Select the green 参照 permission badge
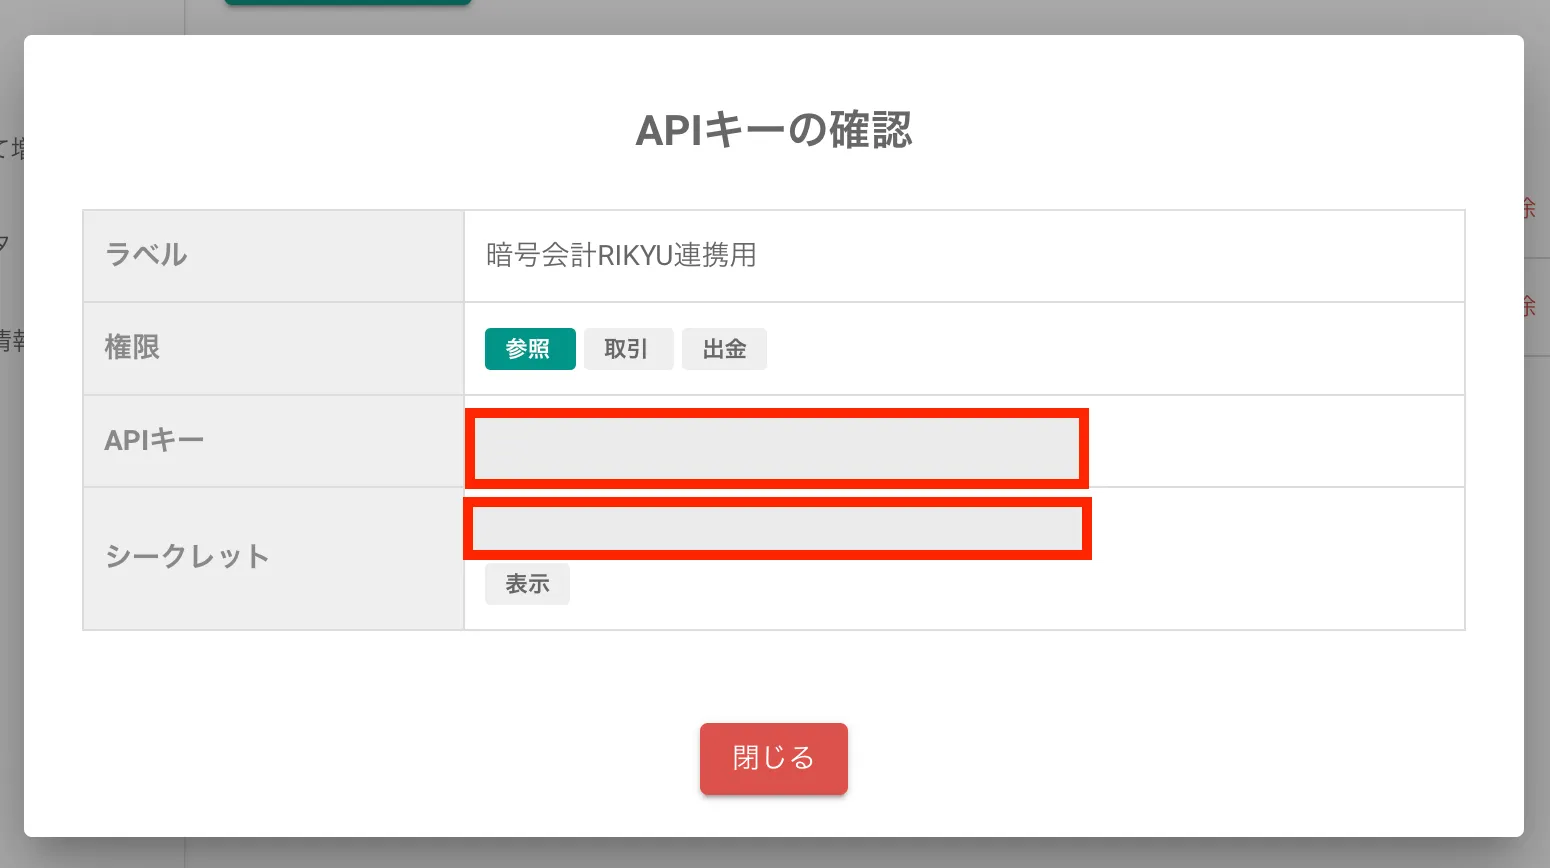Screen dimensions: 1550x868 coord(530,349)
